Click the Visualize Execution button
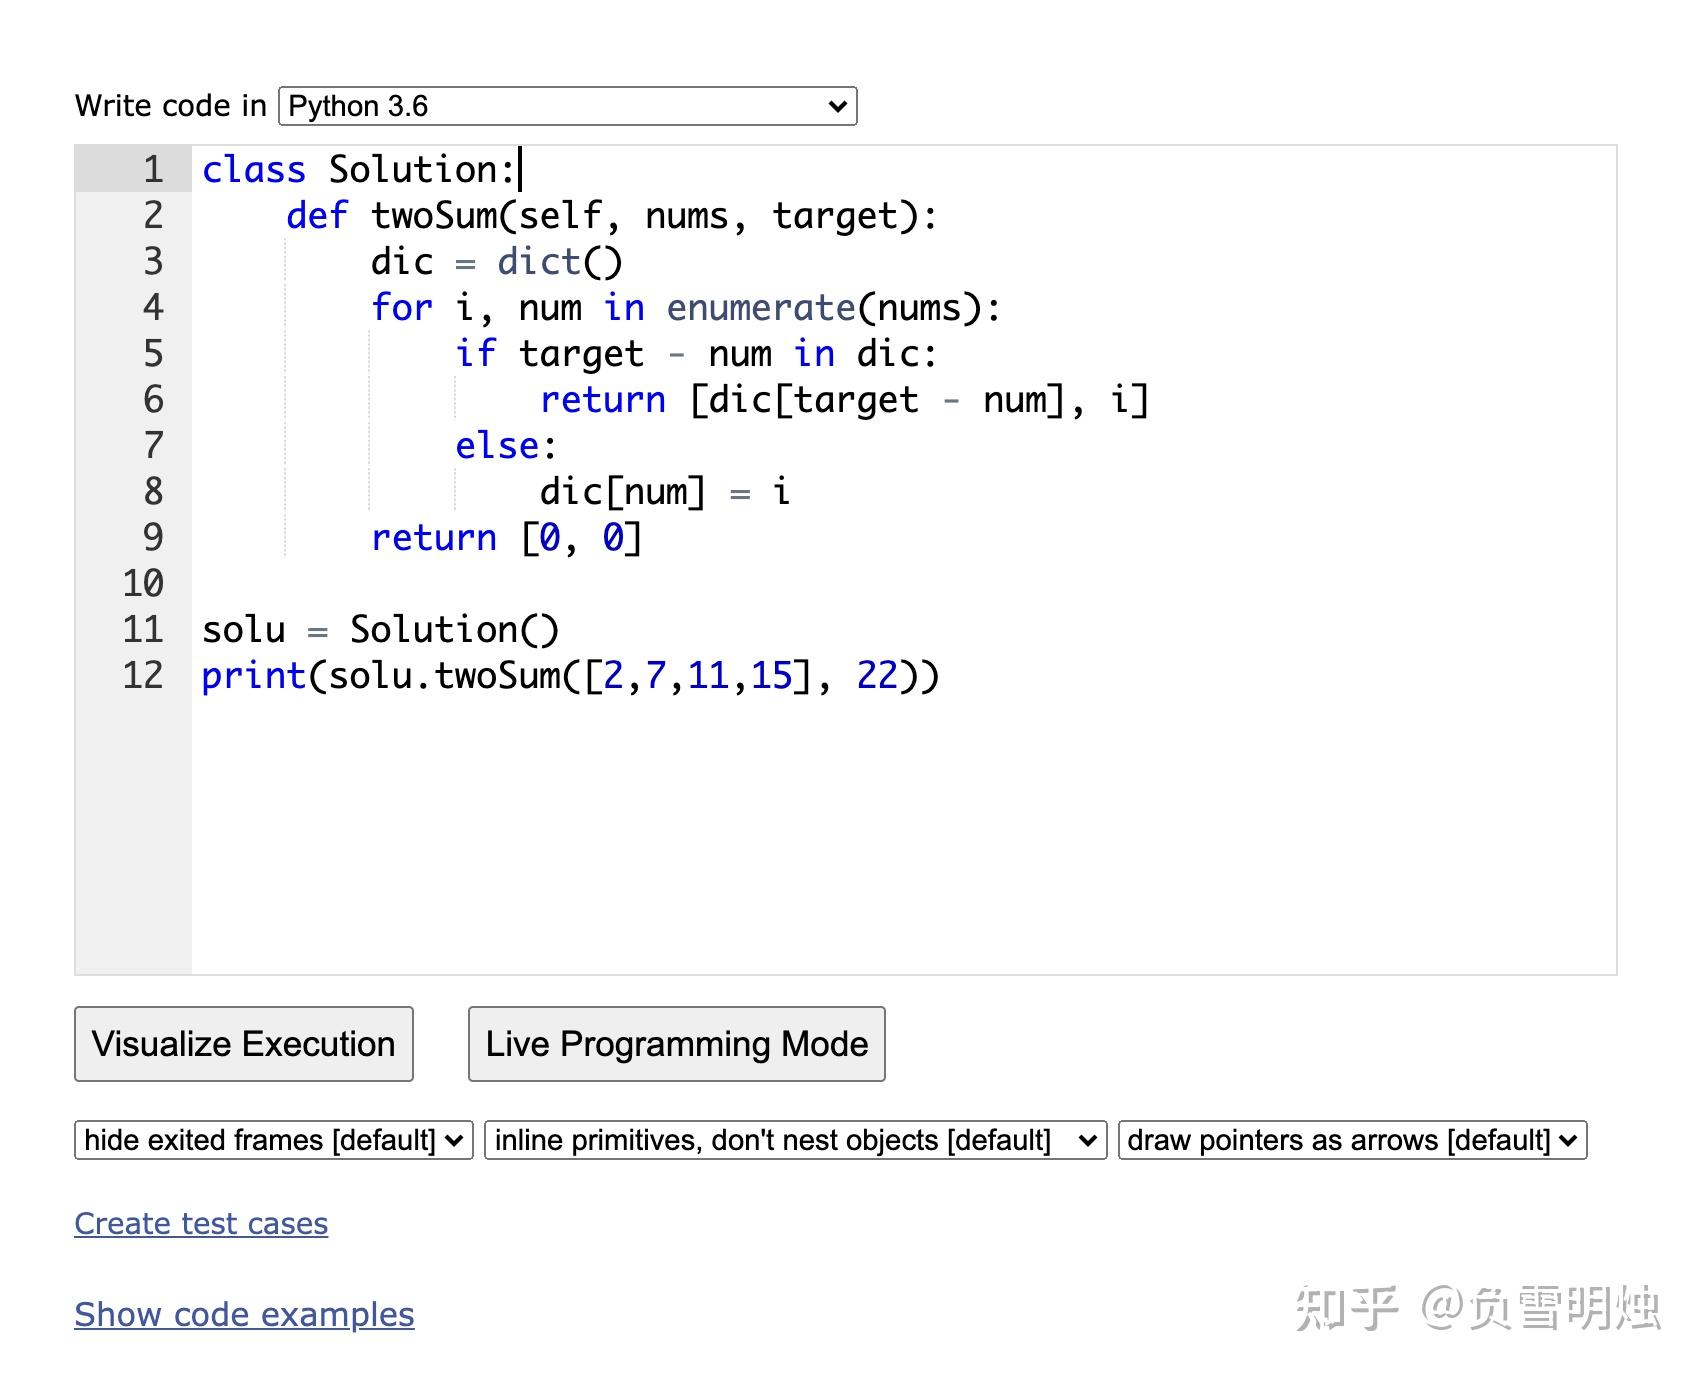 [x=243, y=1044]
